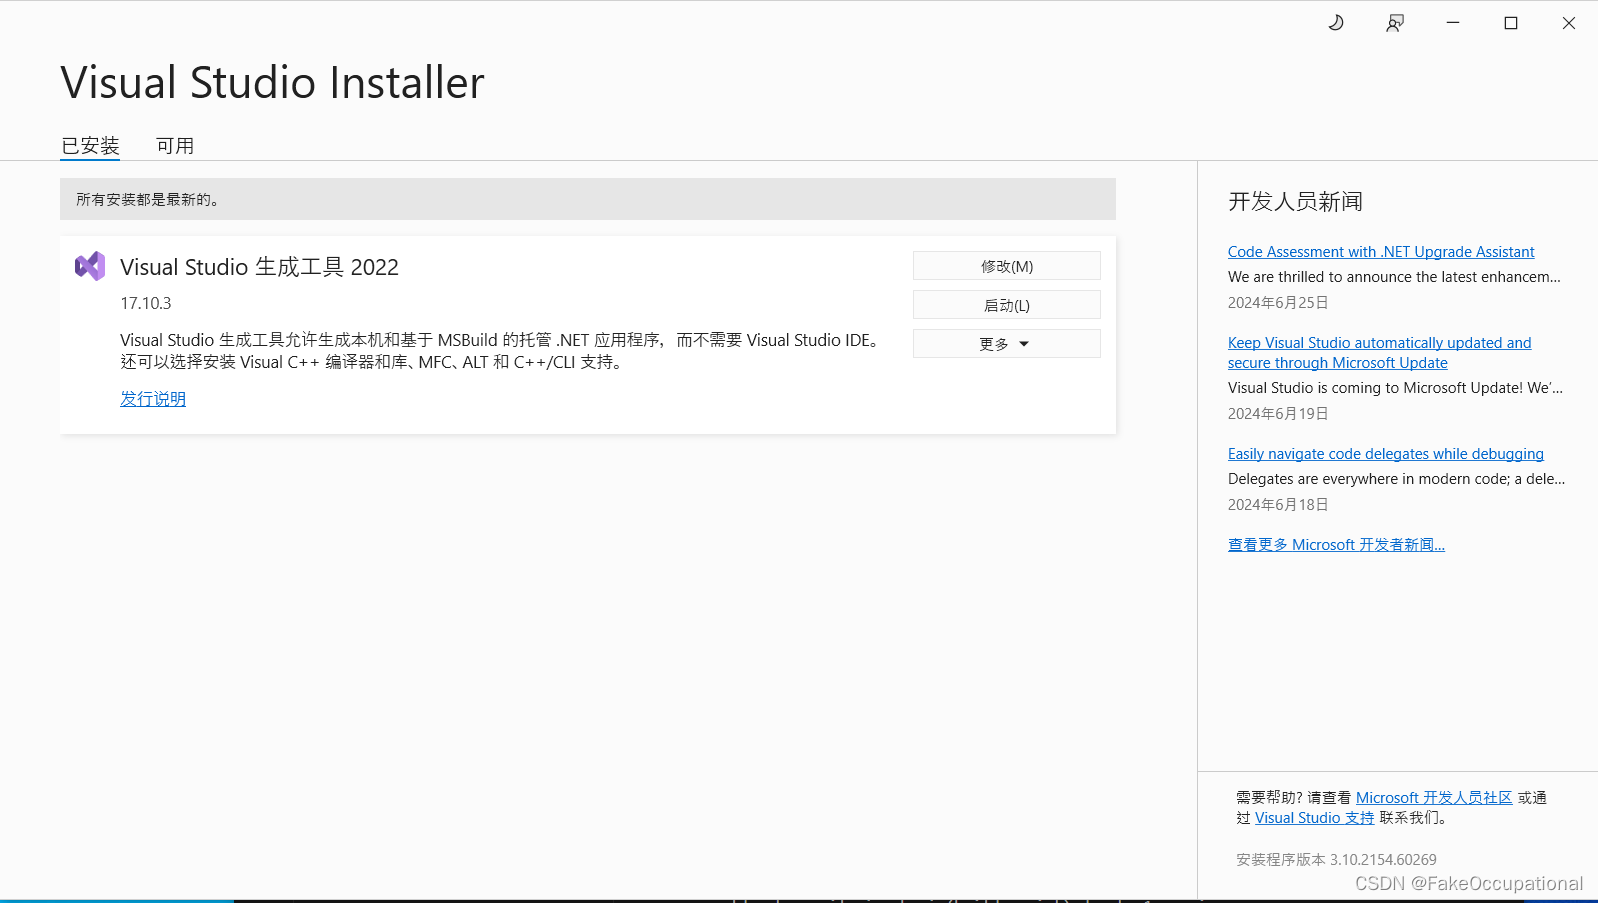Screen dimensions: 1598x903
Task: Click the 'Delegates are everywhere' summary text
Action: tap(1396, 479)
